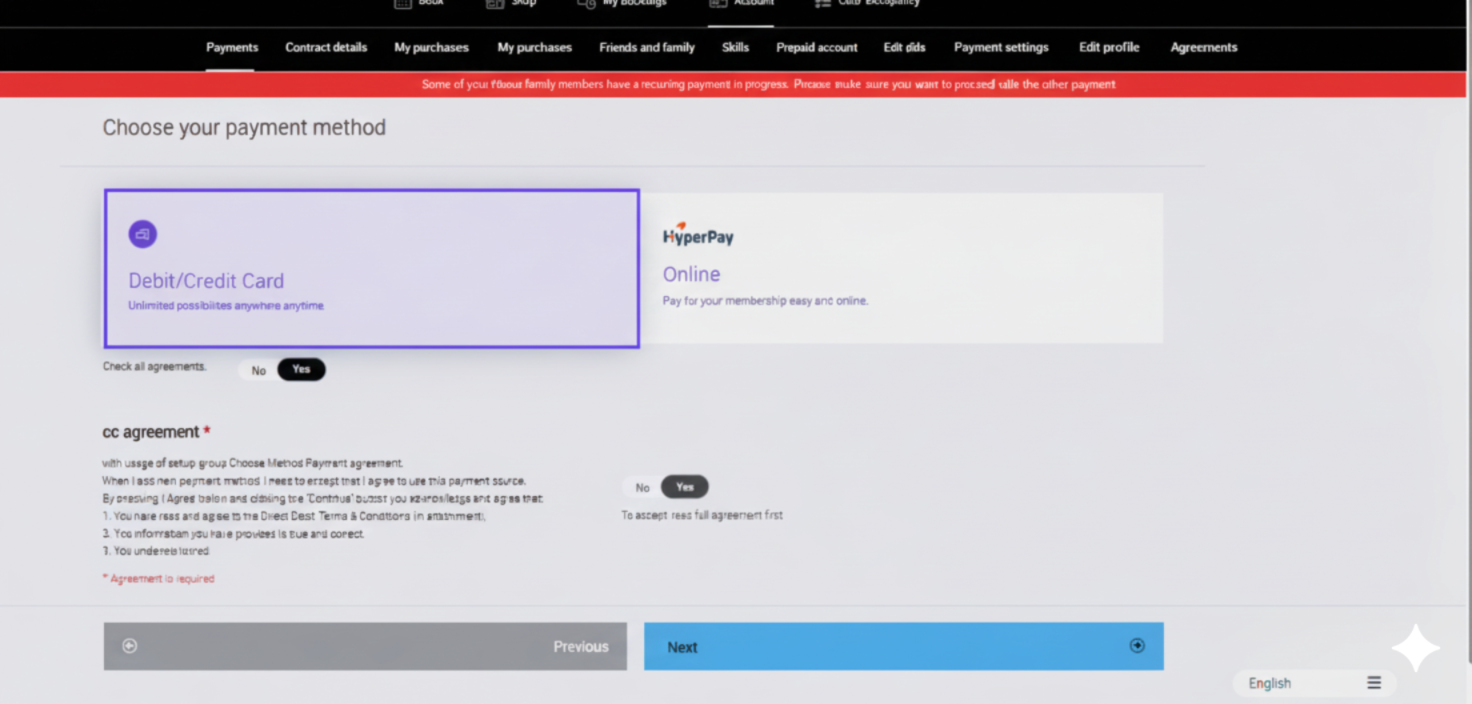The image size is (1472, 704).
Task: Set Check all agreements to No
Action: [259, 371]
